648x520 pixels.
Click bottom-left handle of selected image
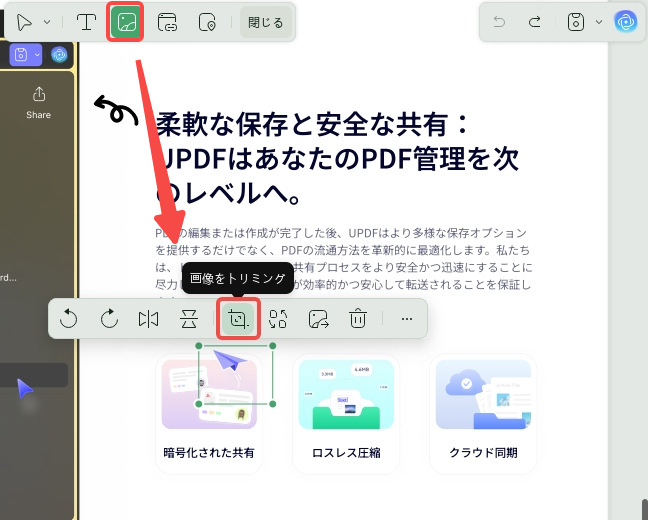click(199, 404)
